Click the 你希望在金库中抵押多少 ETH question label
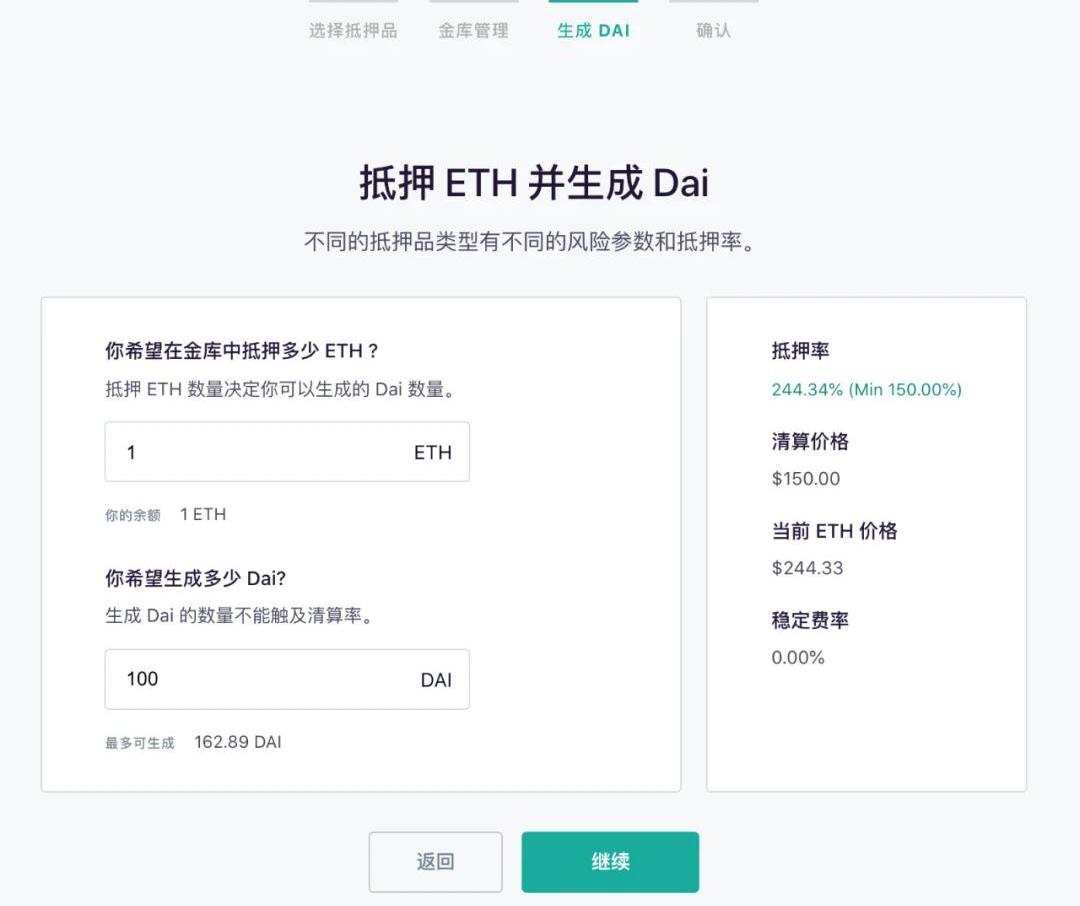This screenshot has height=906, width=1080. pos(242,351)
